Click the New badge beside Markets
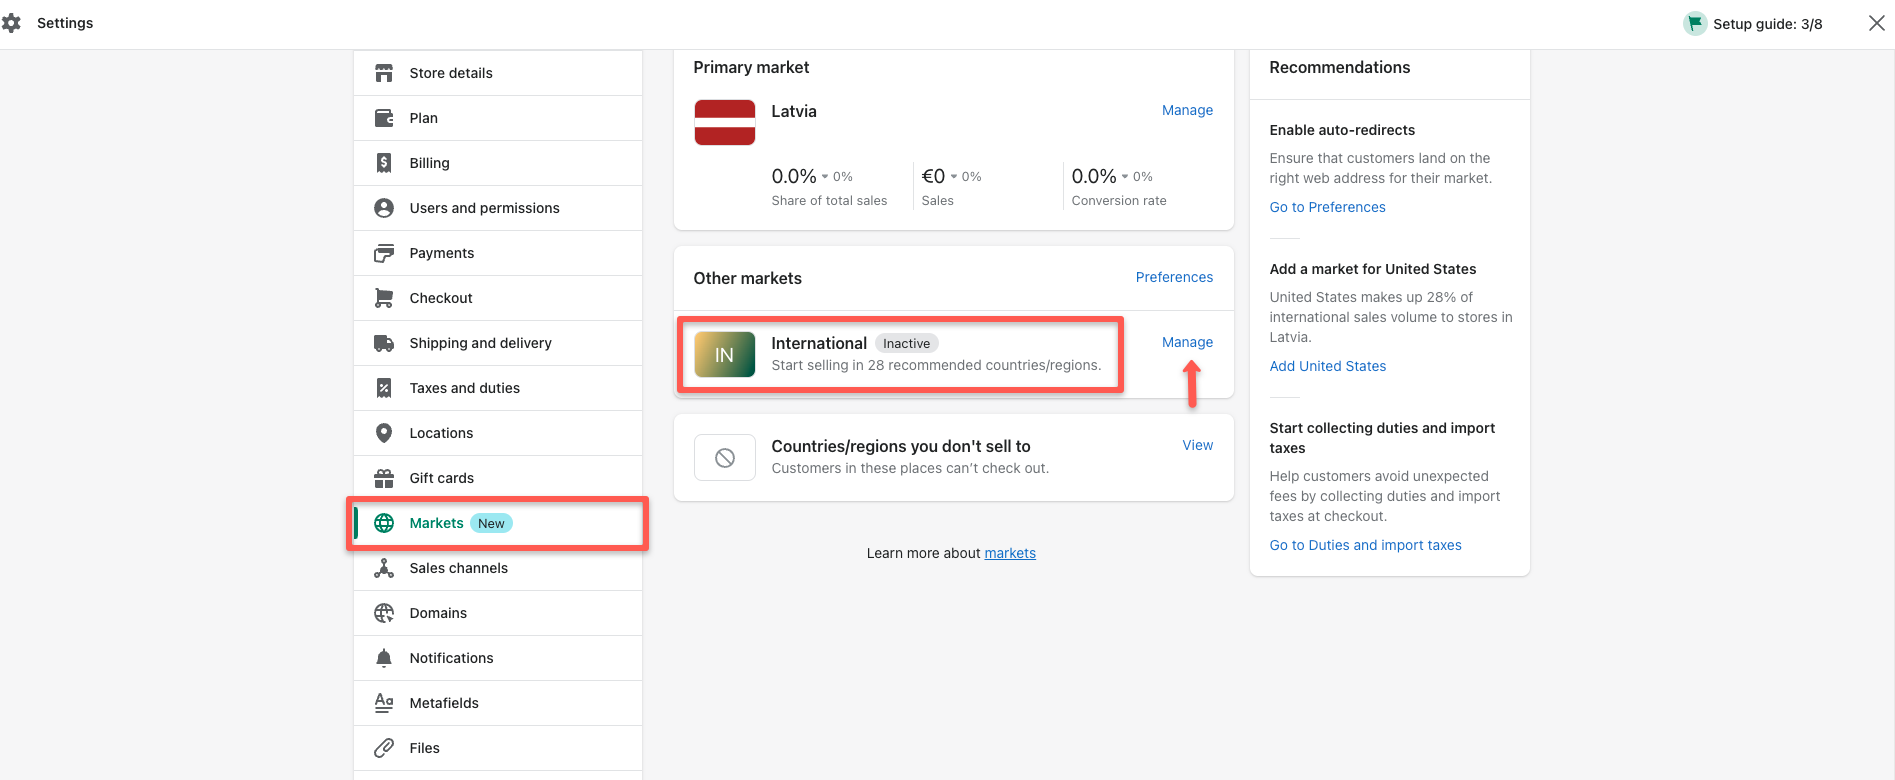1895x780 pixels. click(x=491, y=523)
